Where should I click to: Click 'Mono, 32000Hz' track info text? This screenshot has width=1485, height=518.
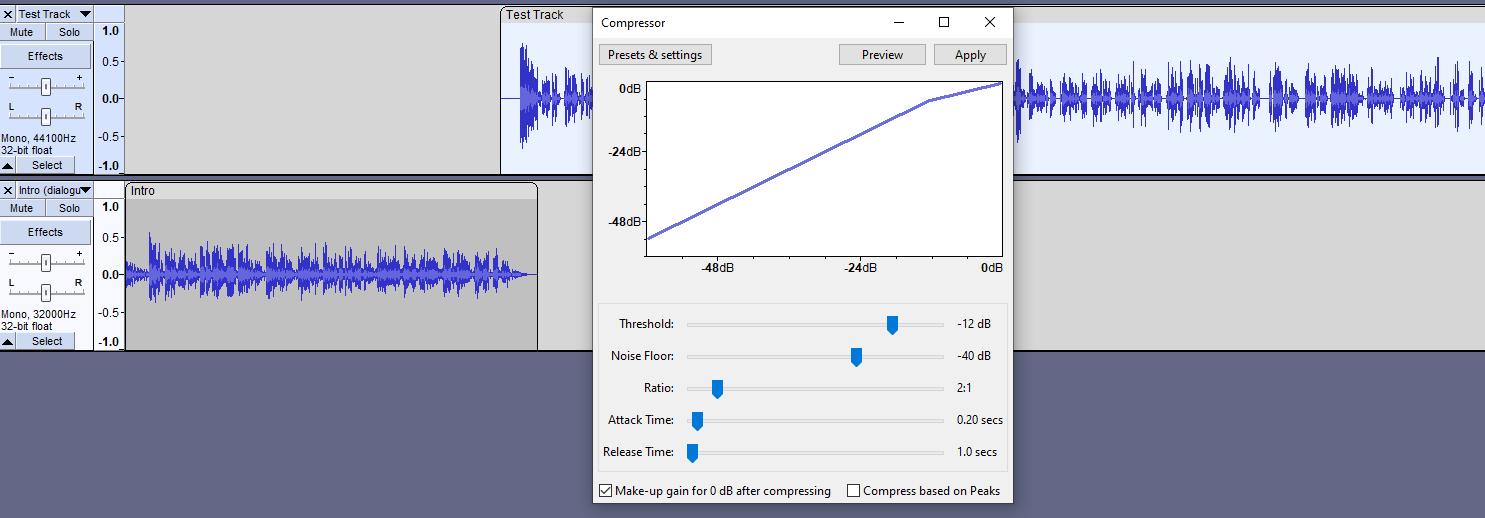click(38, 314)
